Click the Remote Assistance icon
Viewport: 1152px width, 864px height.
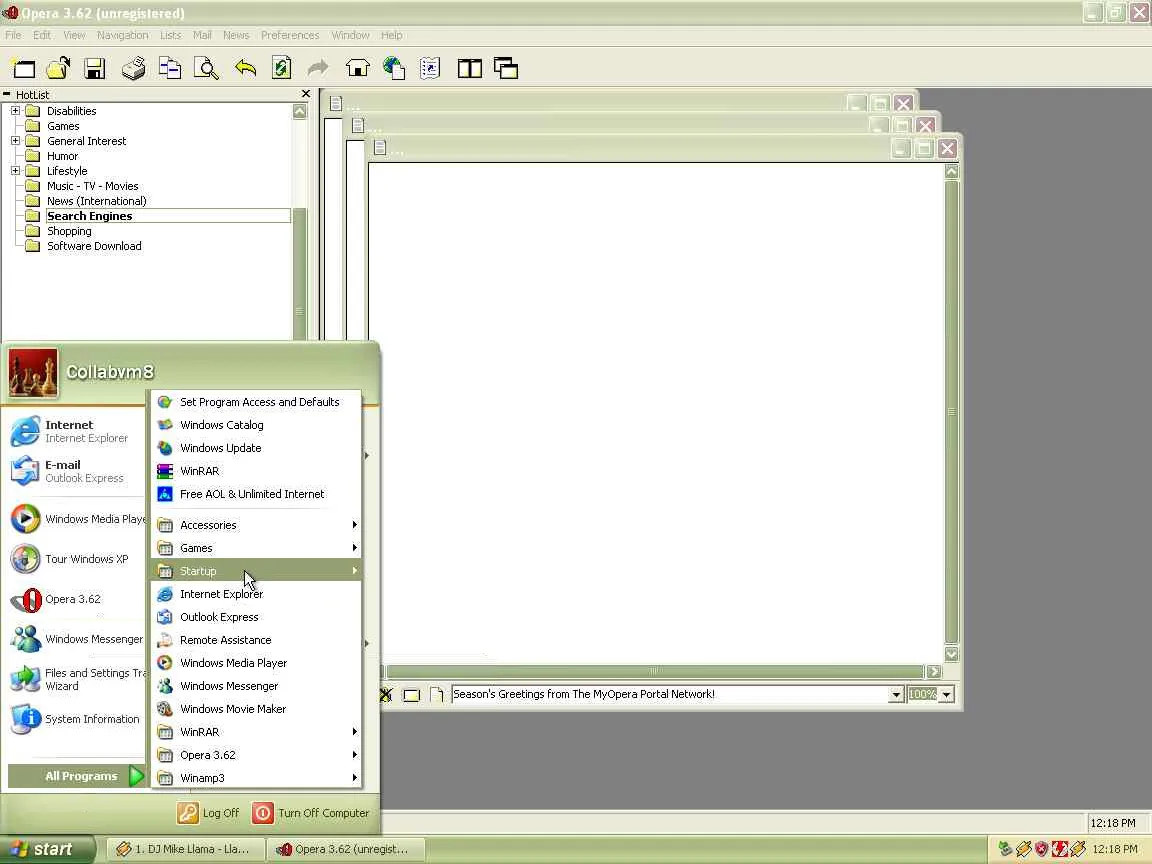(x=165, y=640)
